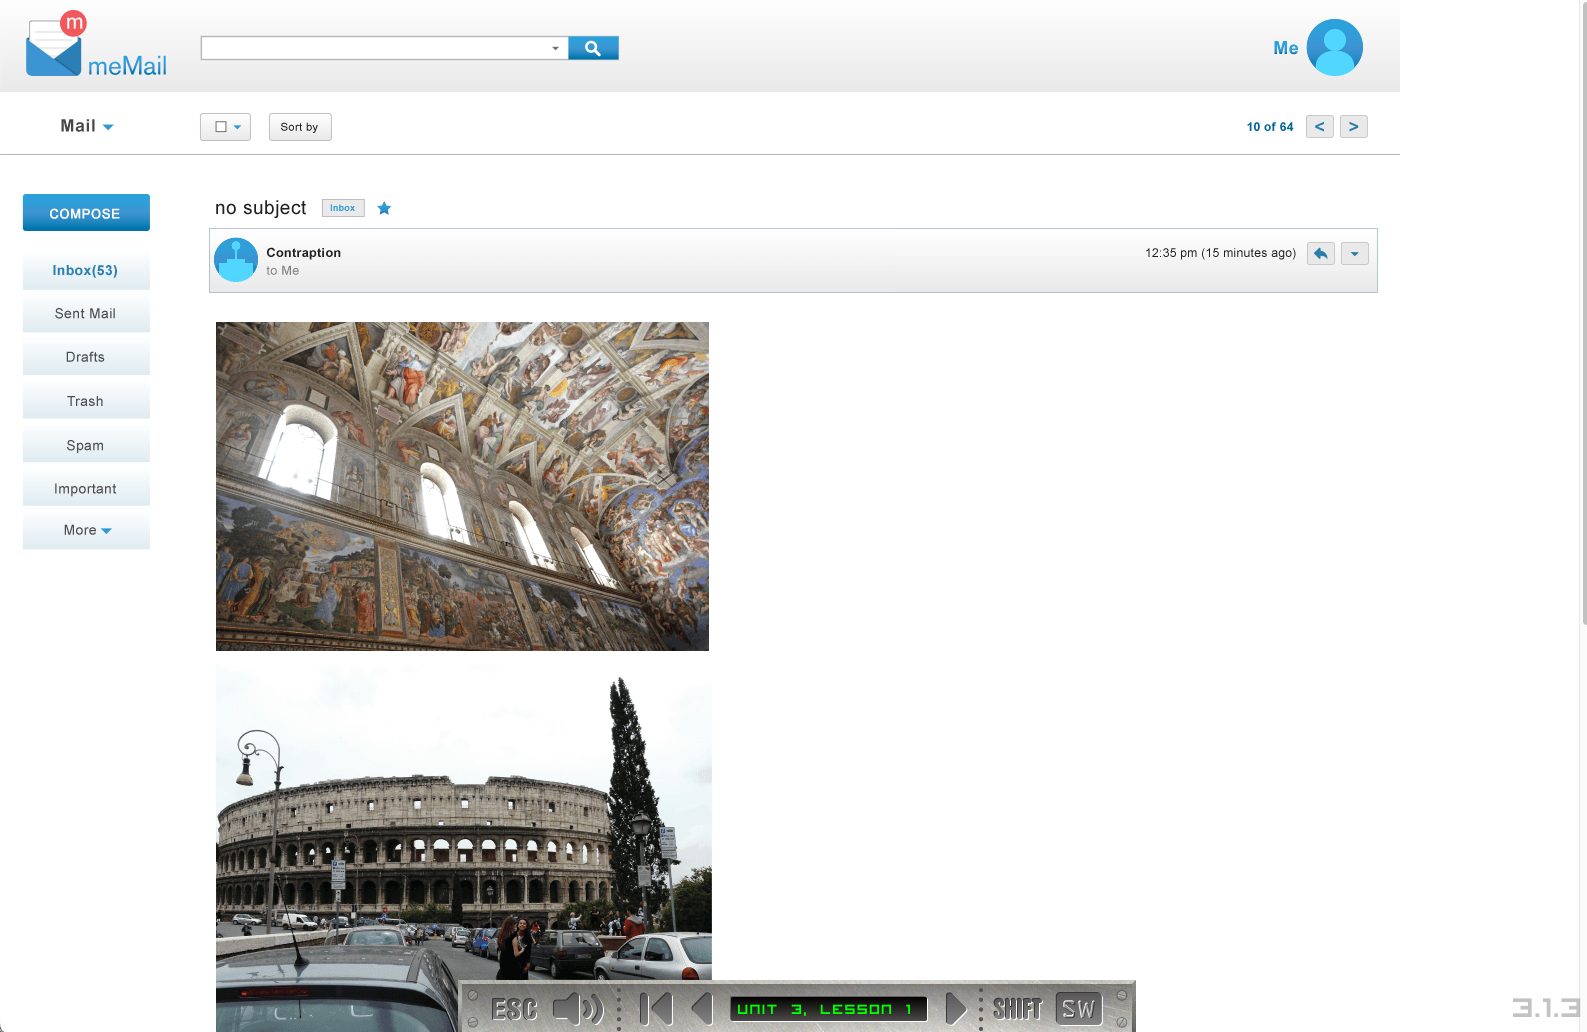Click the 12:35 pm timestamp

(1220, 253)
